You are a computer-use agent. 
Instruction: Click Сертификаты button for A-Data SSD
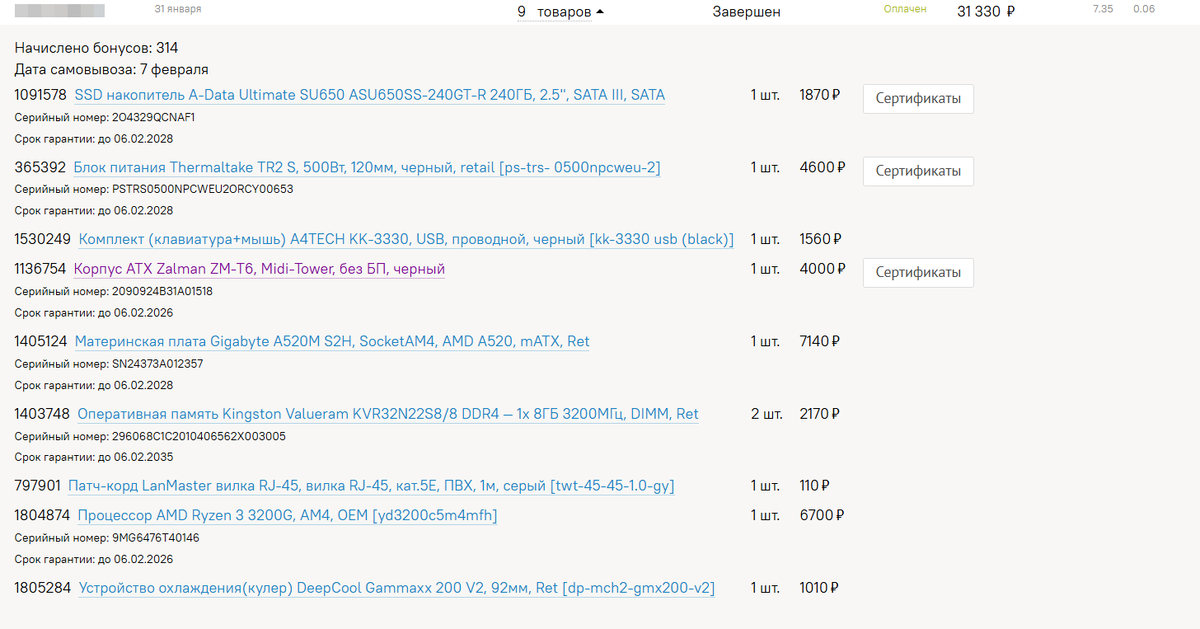918,99
